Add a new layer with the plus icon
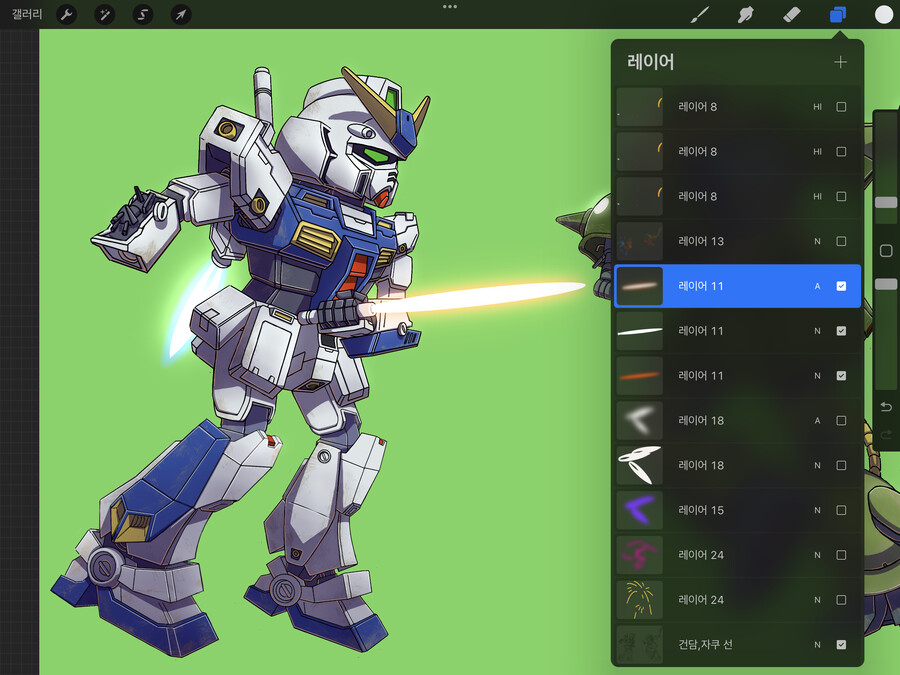Viewport: 900px width, 675px height. (840, 62)
